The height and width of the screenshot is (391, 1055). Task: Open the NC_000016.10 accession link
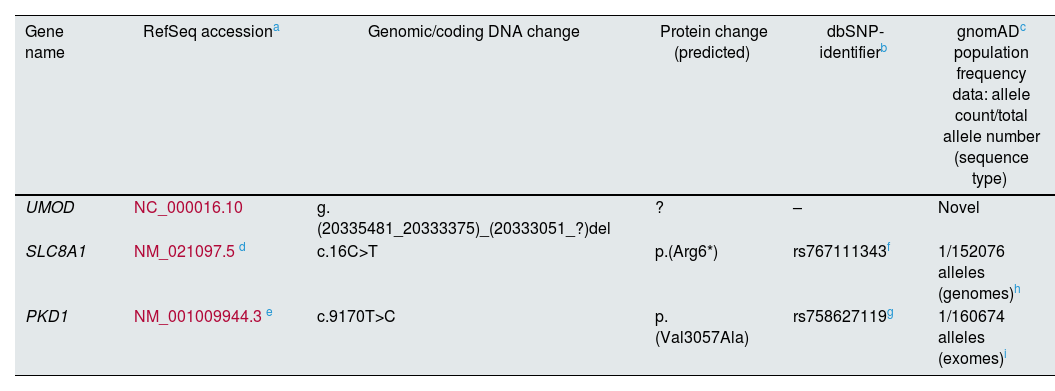pyautogui.click(x=188, y=208)
